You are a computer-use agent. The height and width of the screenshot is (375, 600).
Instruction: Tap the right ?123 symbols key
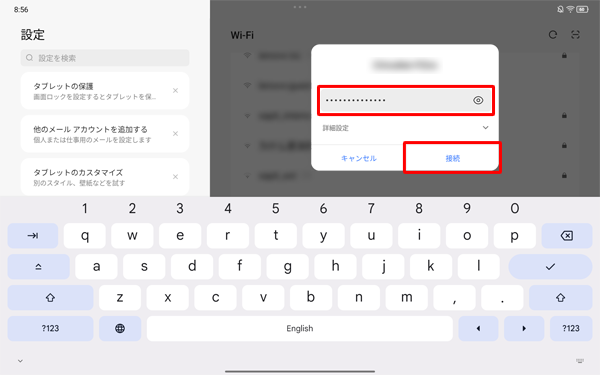pyautogui.click(x=571, y=328)
